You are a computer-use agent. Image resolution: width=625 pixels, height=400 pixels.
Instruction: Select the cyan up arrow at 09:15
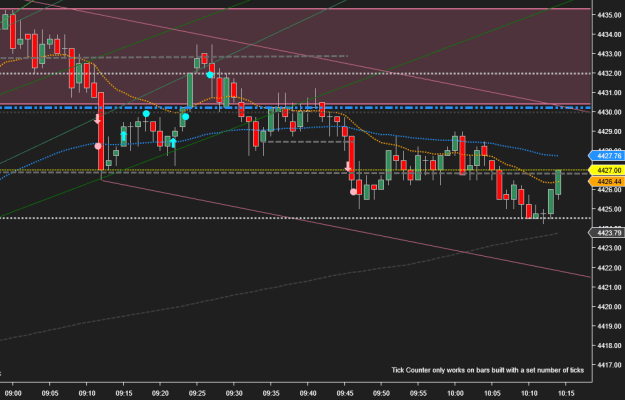click(124, 136)
